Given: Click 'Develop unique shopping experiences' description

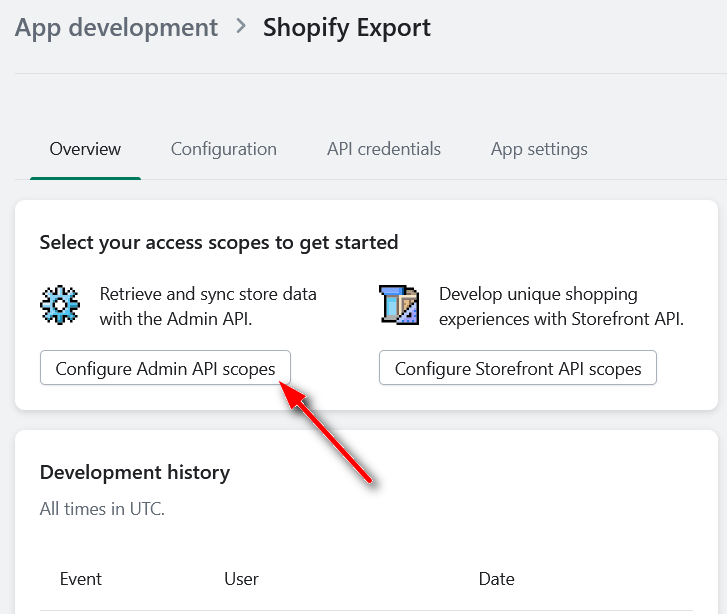Looking at the screenshot, I should tap(561, 307).
